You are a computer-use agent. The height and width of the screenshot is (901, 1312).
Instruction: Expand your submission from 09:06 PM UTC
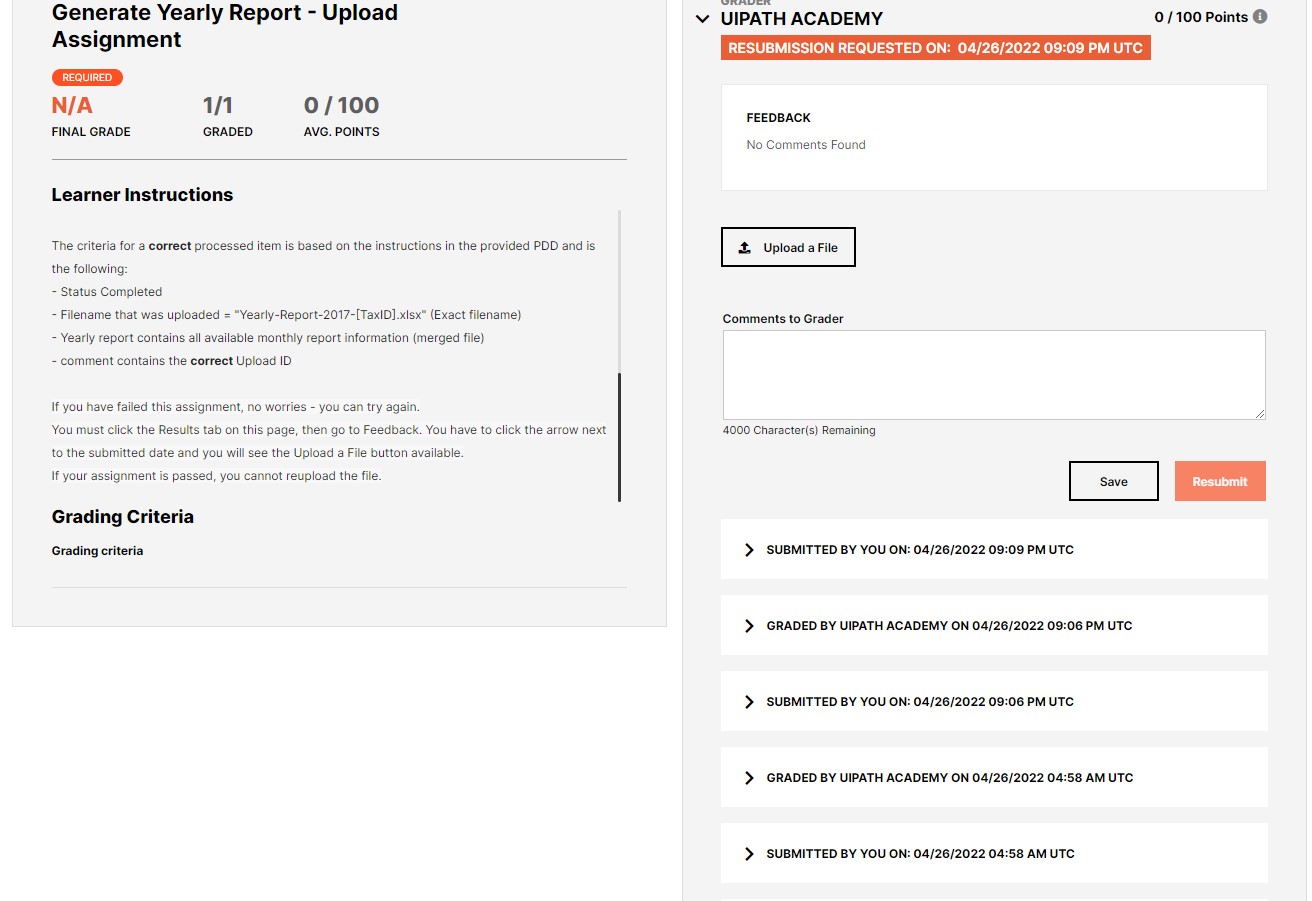[x=749, y=701]
